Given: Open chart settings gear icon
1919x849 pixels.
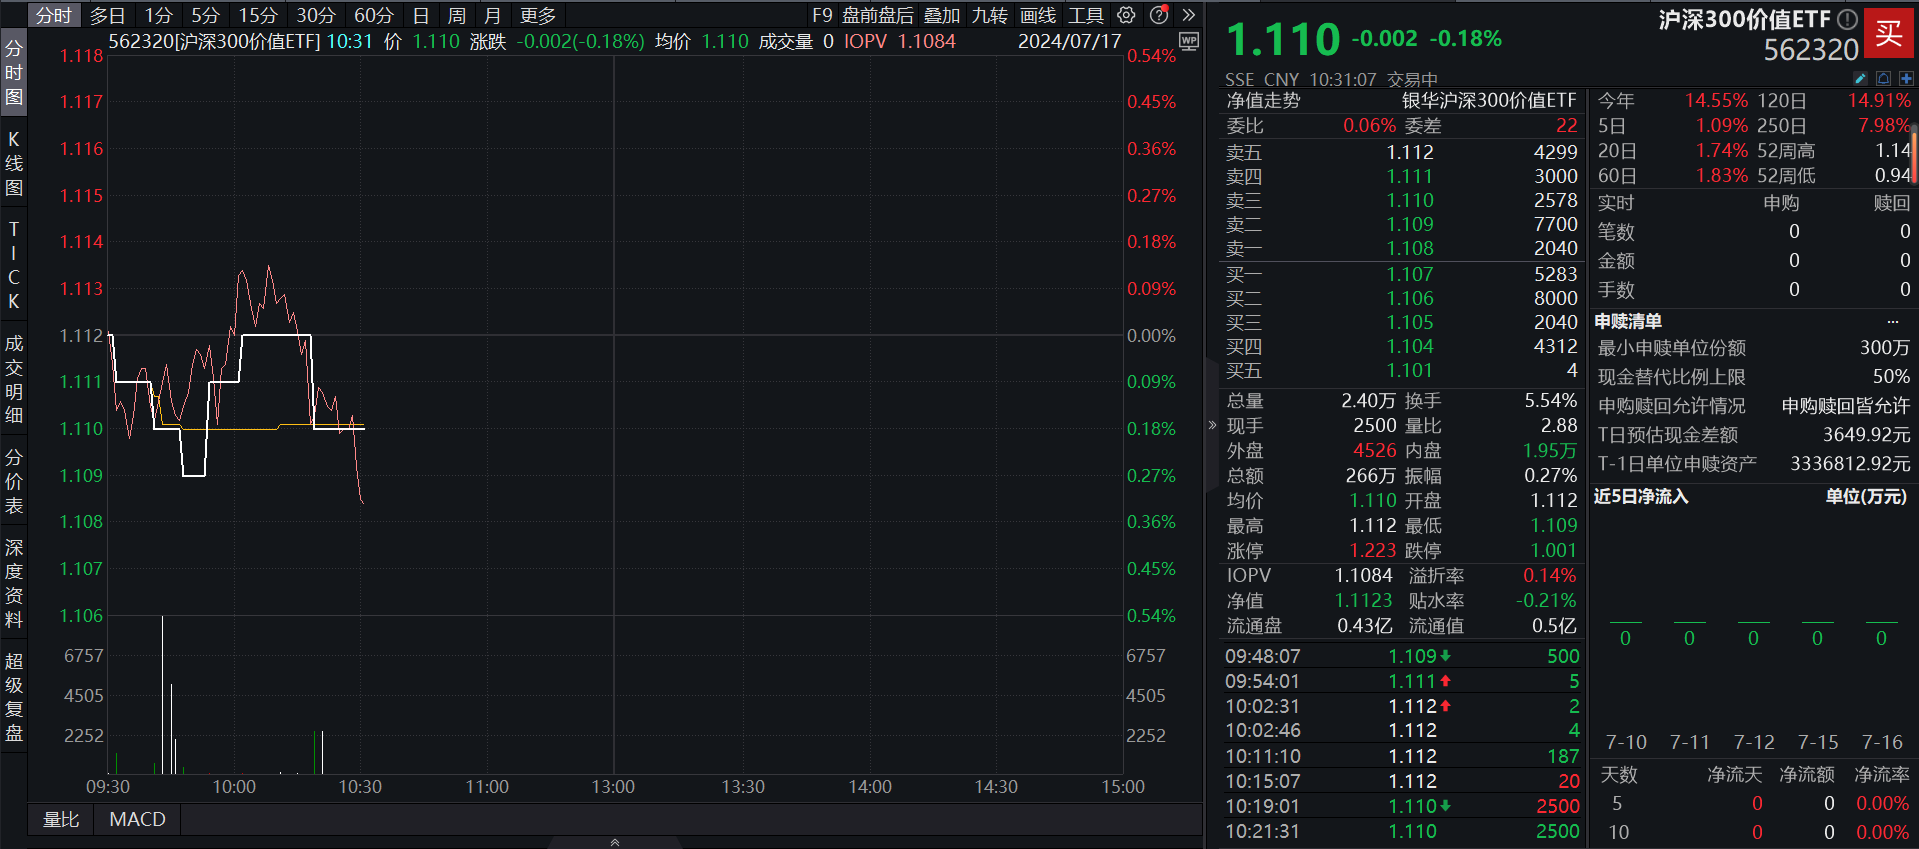Looking at the screenshot, I should coord(1126,15).
